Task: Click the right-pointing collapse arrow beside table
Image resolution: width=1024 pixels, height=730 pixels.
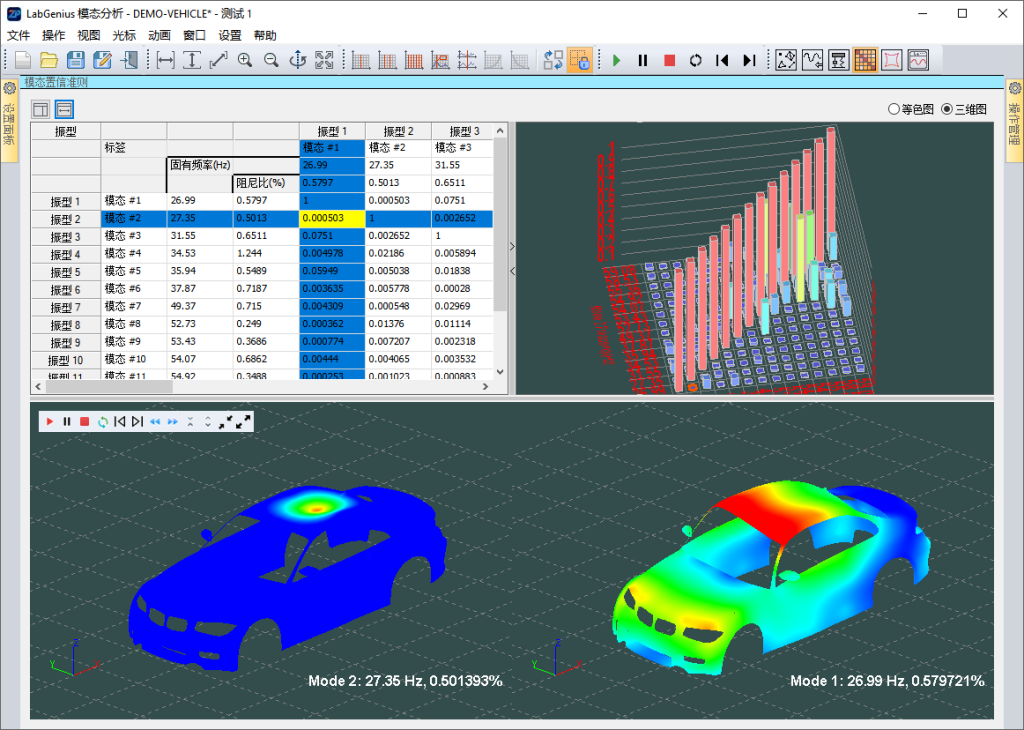Action: click(512, 246)
